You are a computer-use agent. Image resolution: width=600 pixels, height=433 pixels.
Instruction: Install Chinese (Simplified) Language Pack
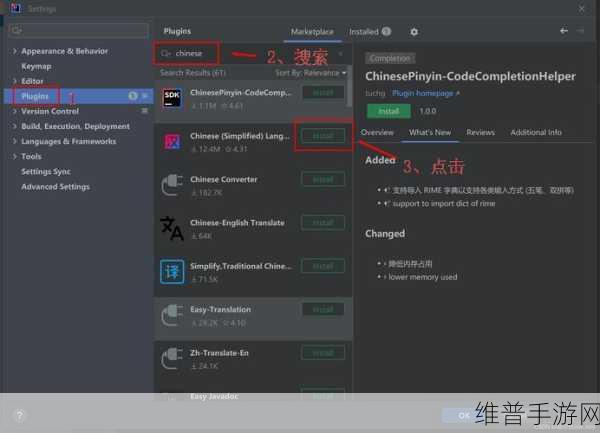pyautogui.click(x=323, y=136)
